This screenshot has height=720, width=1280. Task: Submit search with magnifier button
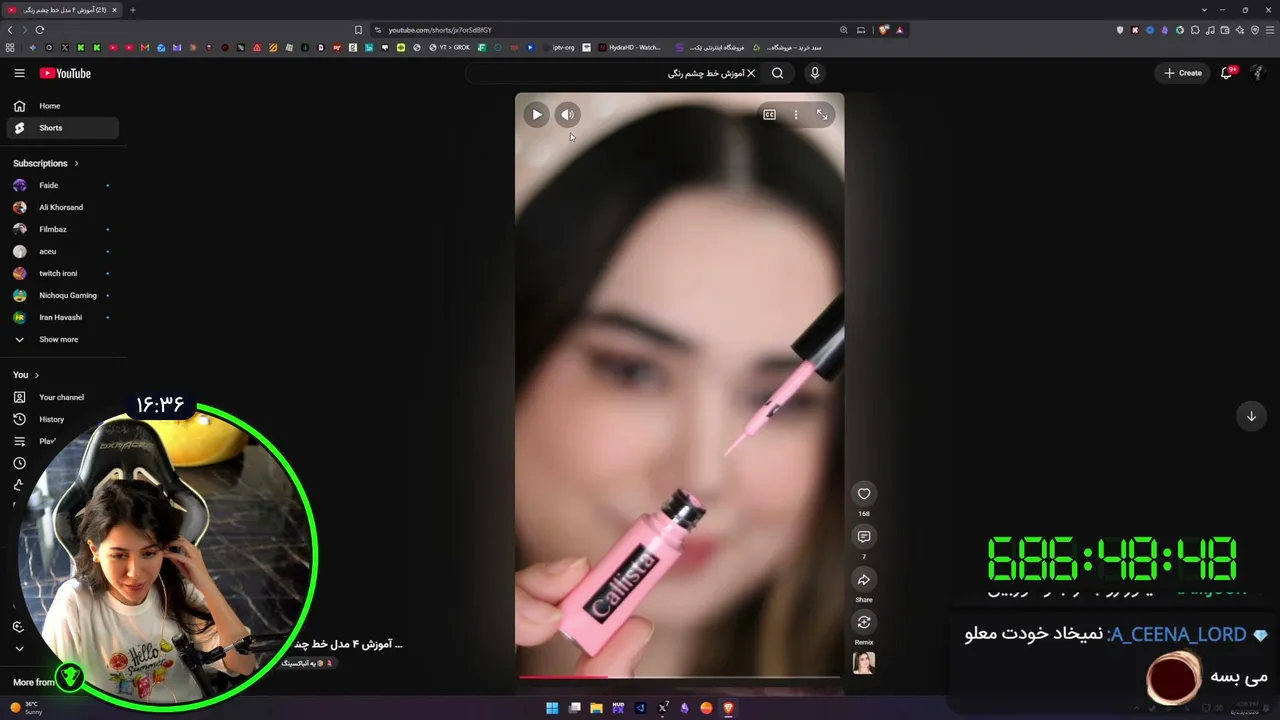(777, 73)
